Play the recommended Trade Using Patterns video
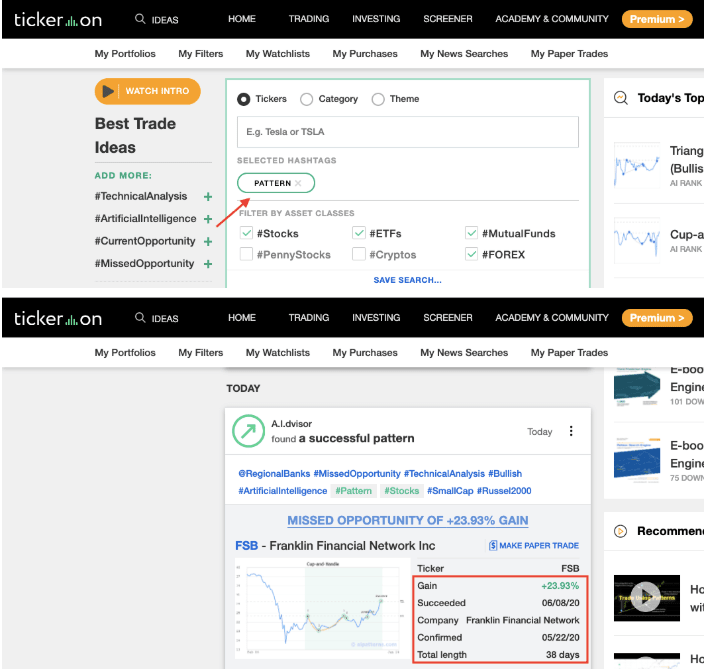 click(x=646, y=598)
